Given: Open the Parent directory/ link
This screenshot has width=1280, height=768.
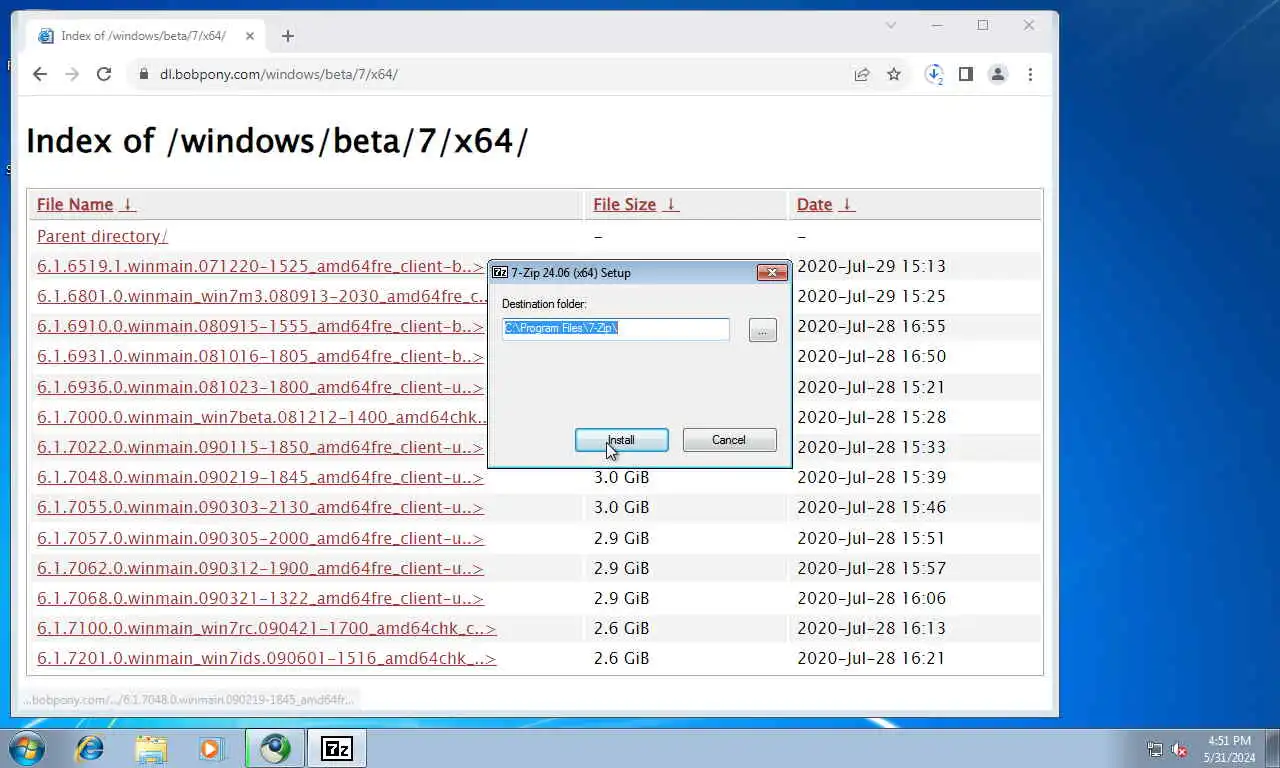Looking at the screenshot, I should 102,236.
